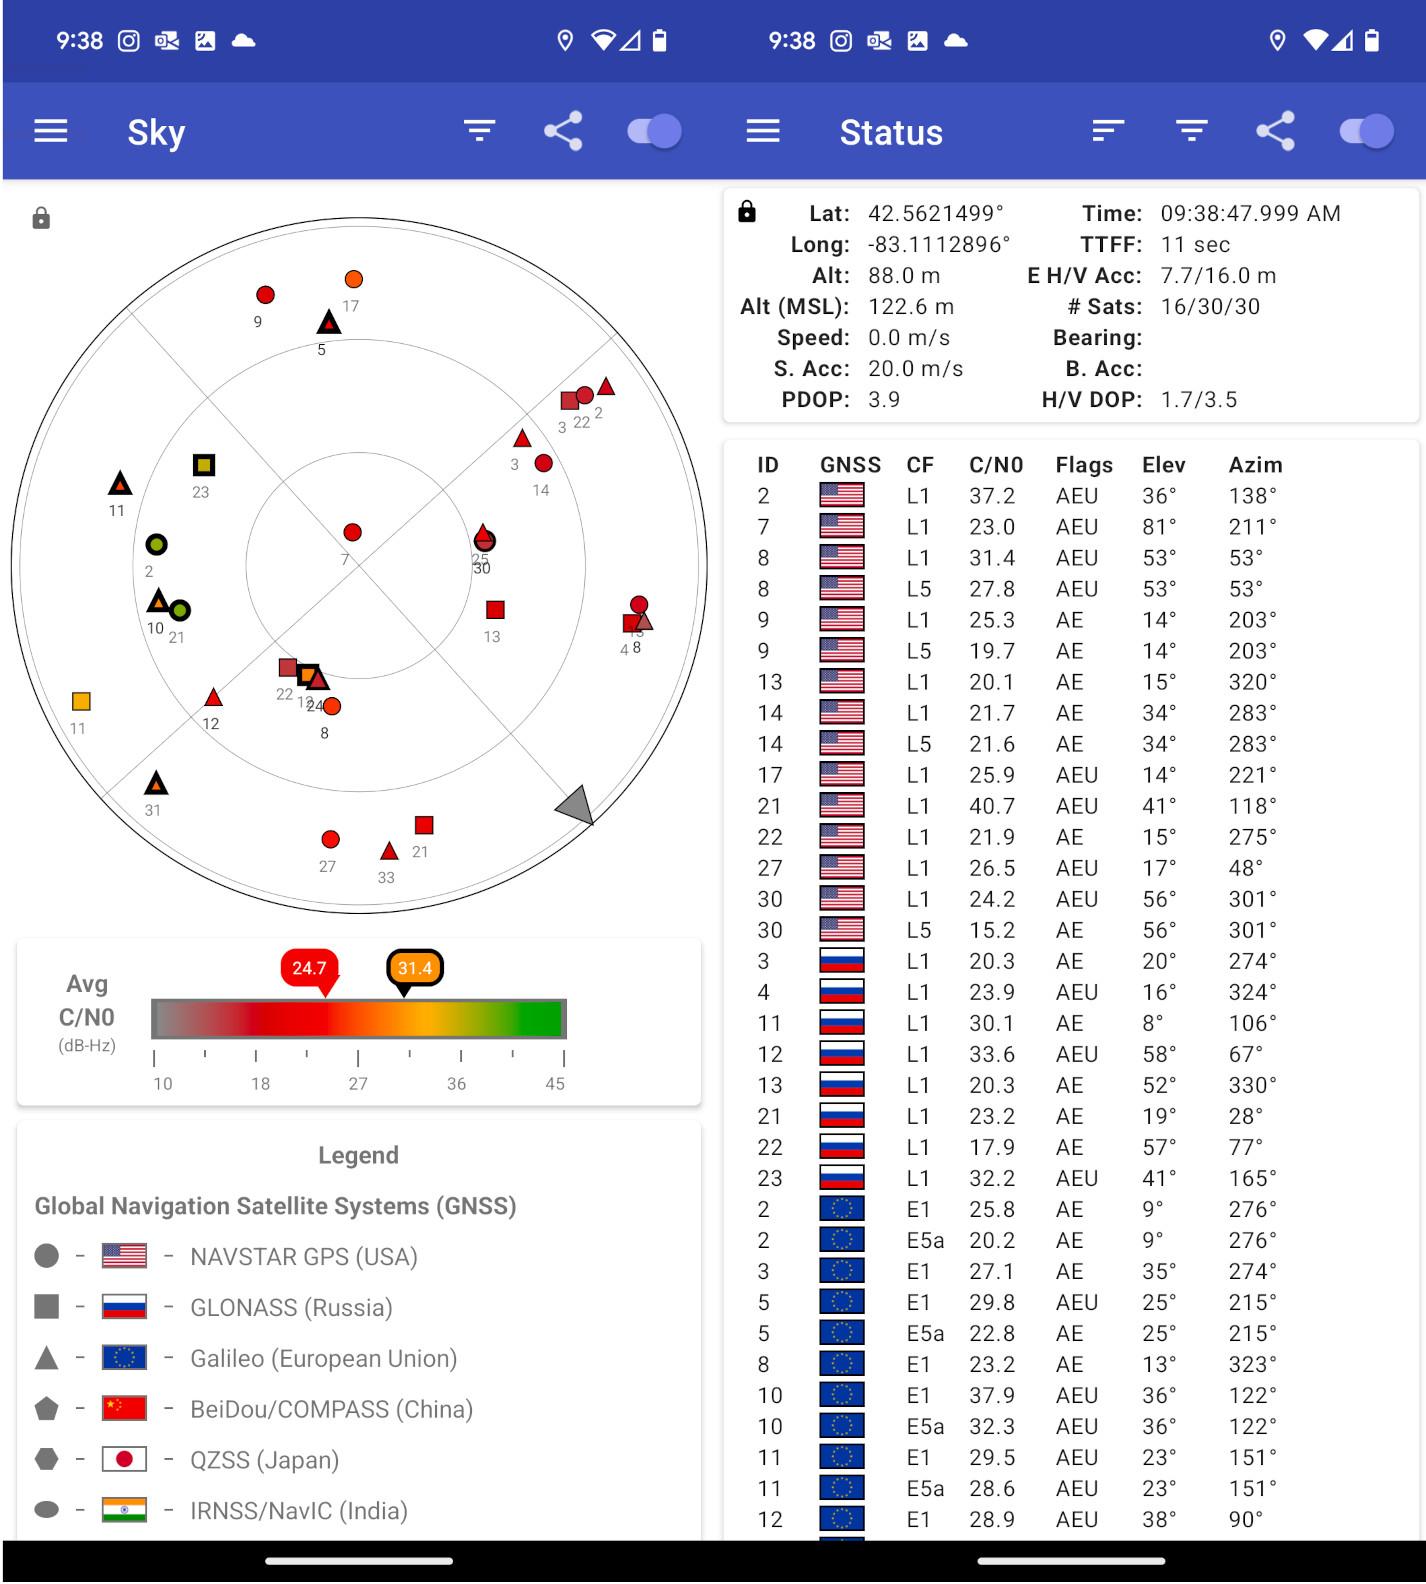Tap the lock icon in Status card
The height and width of the screenshot is (1584, 1426).
tap(747, 211)
